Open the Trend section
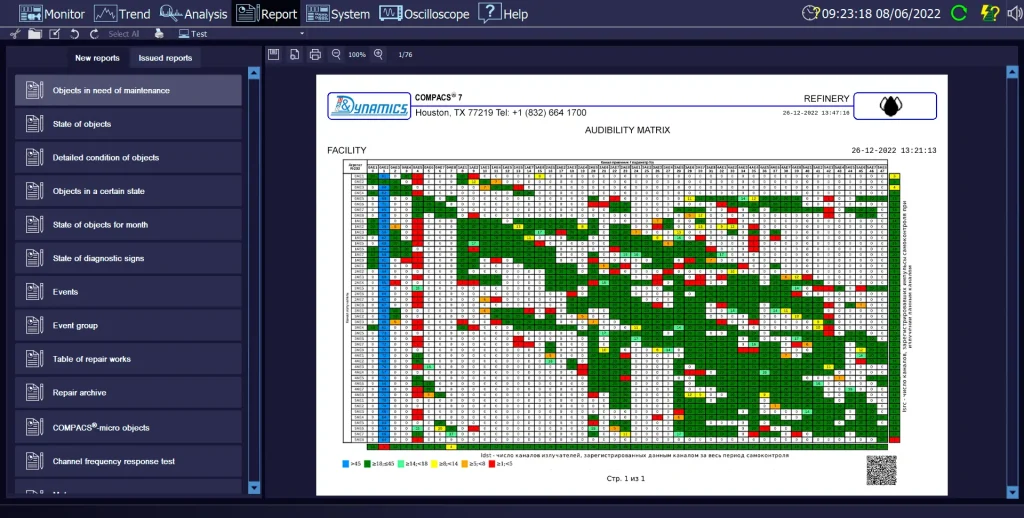The height and width of the screenshot is (518, 1024). 122,13
